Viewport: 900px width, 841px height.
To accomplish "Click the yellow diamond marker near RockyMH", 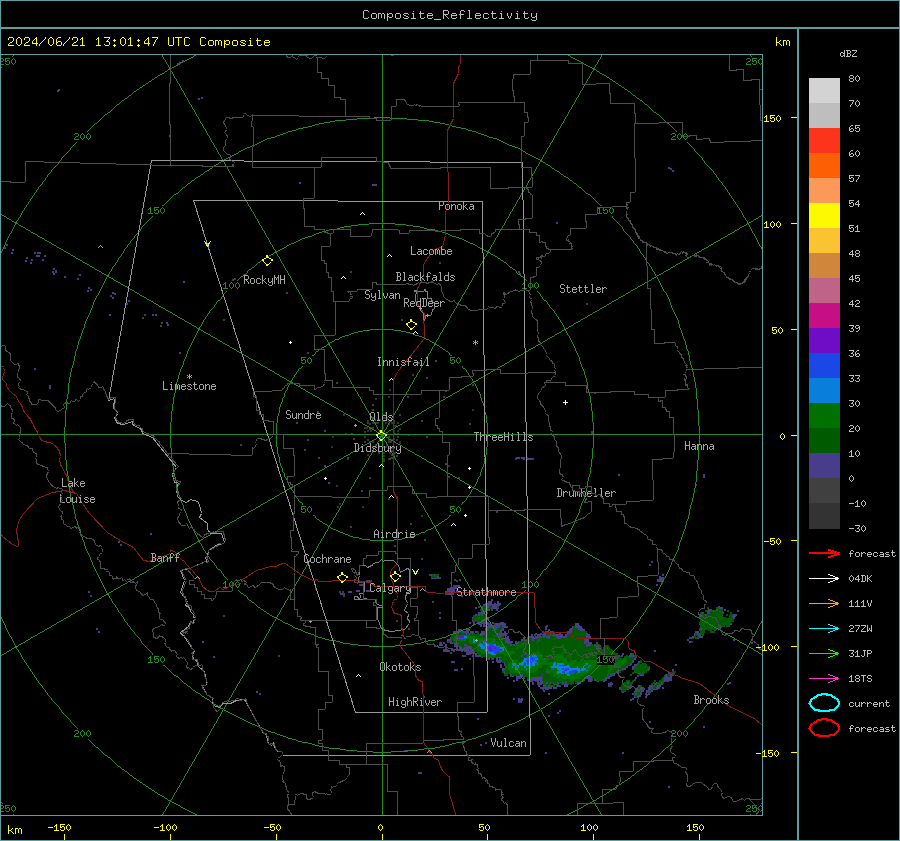I will pos(267,261).
